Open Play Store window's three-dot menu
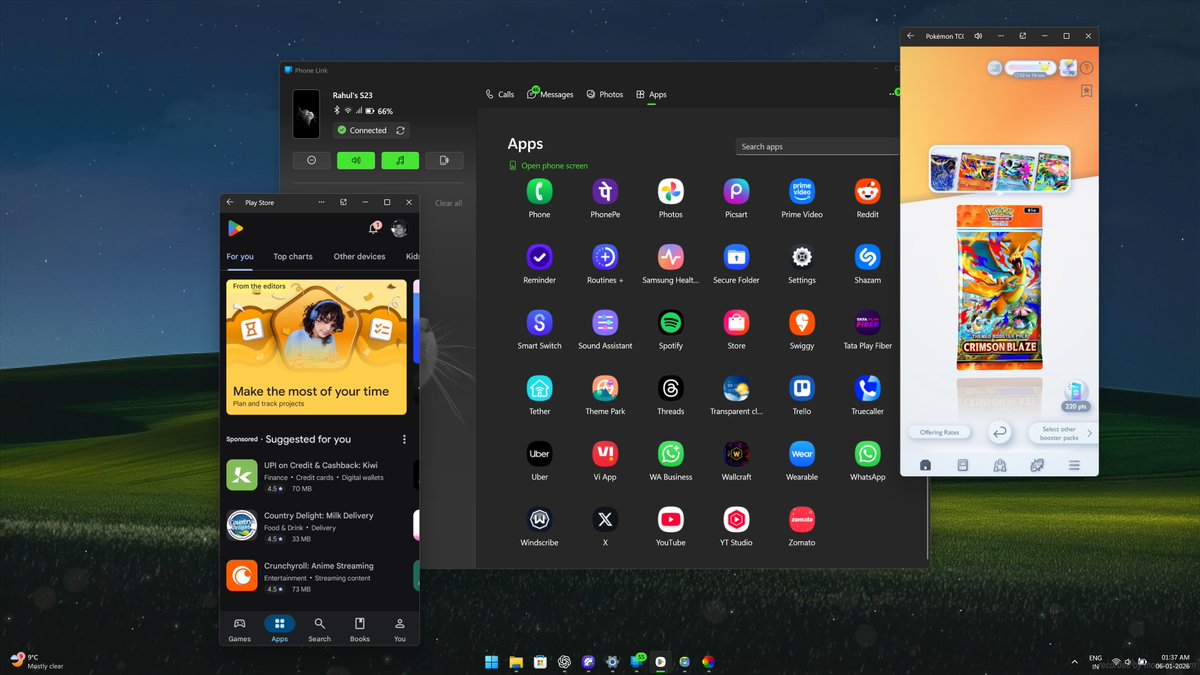The image size is (1200, 675). (x=321, y=202)
